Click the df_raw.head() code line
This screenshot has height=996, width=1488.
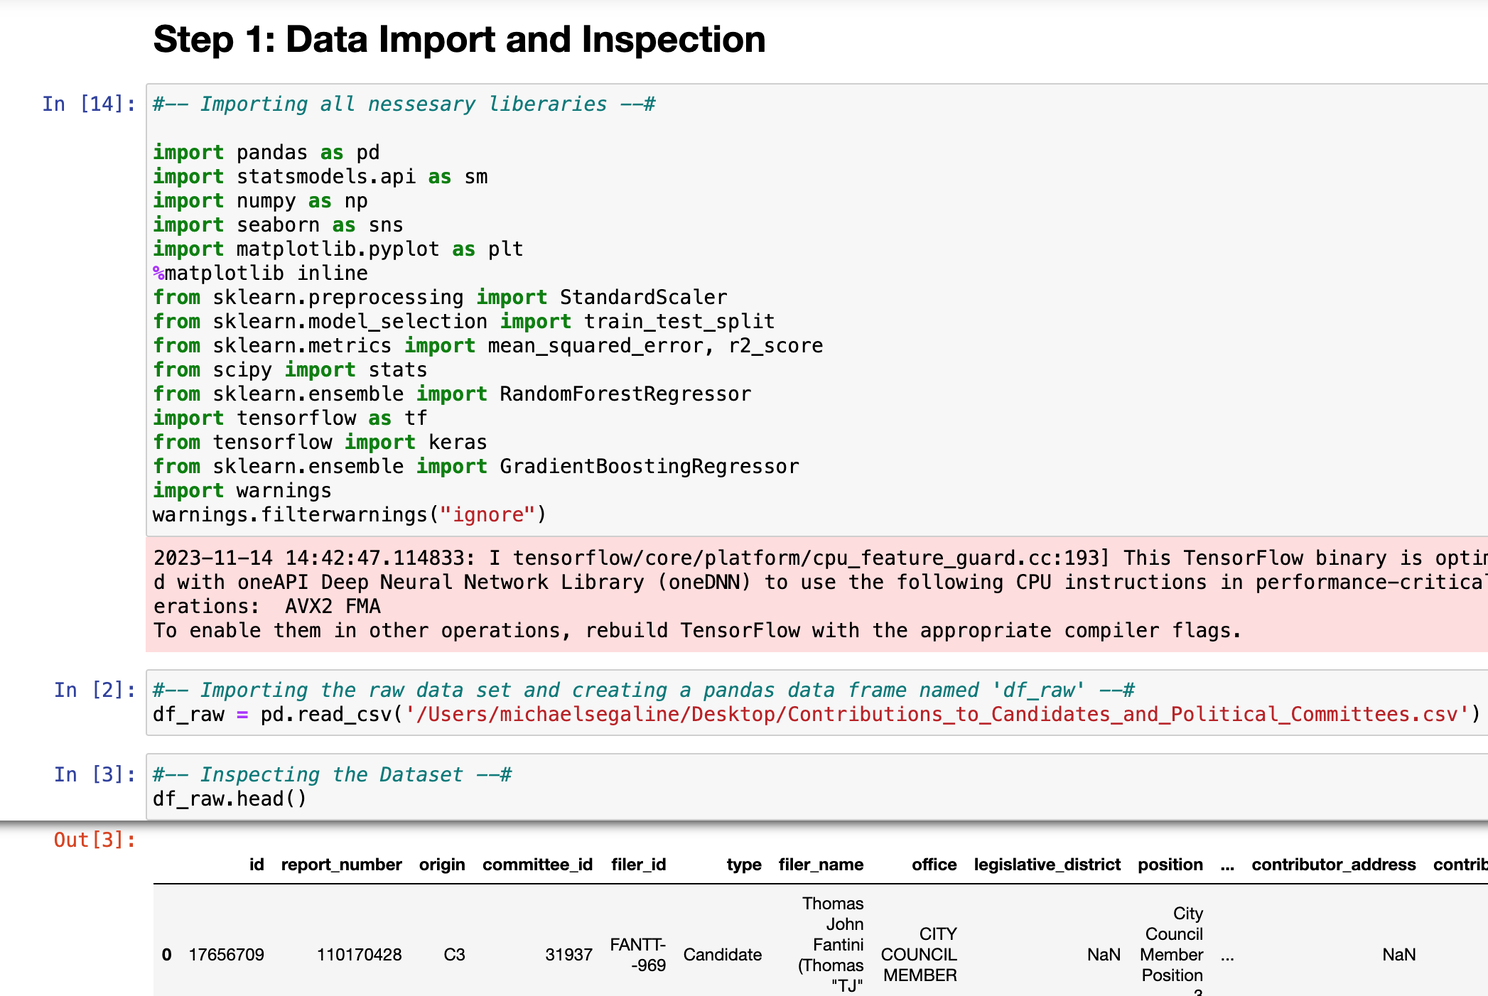[230, 799]
